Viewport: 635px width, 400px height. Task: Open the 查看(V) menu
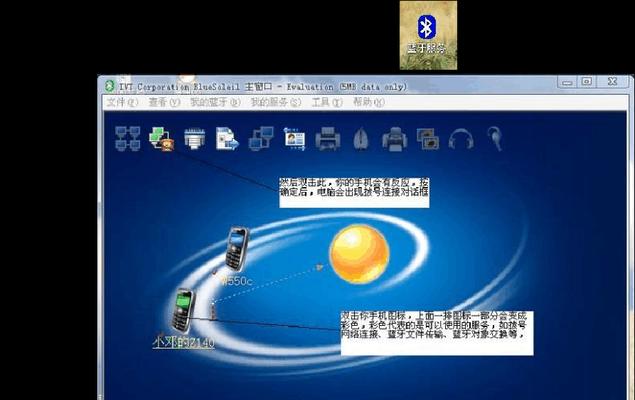click(164, 102)
